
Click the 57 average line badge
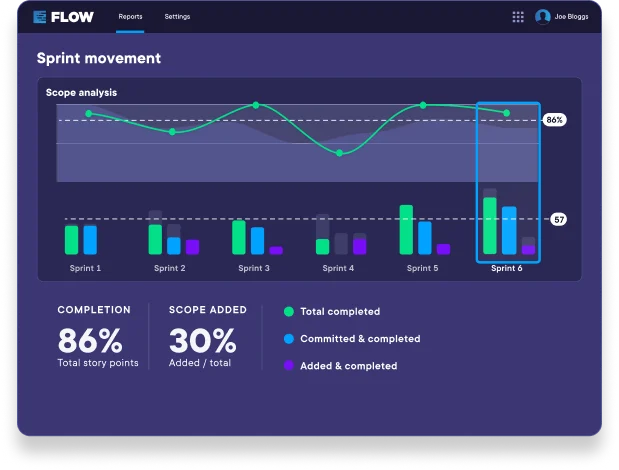[x=558, y=219]
